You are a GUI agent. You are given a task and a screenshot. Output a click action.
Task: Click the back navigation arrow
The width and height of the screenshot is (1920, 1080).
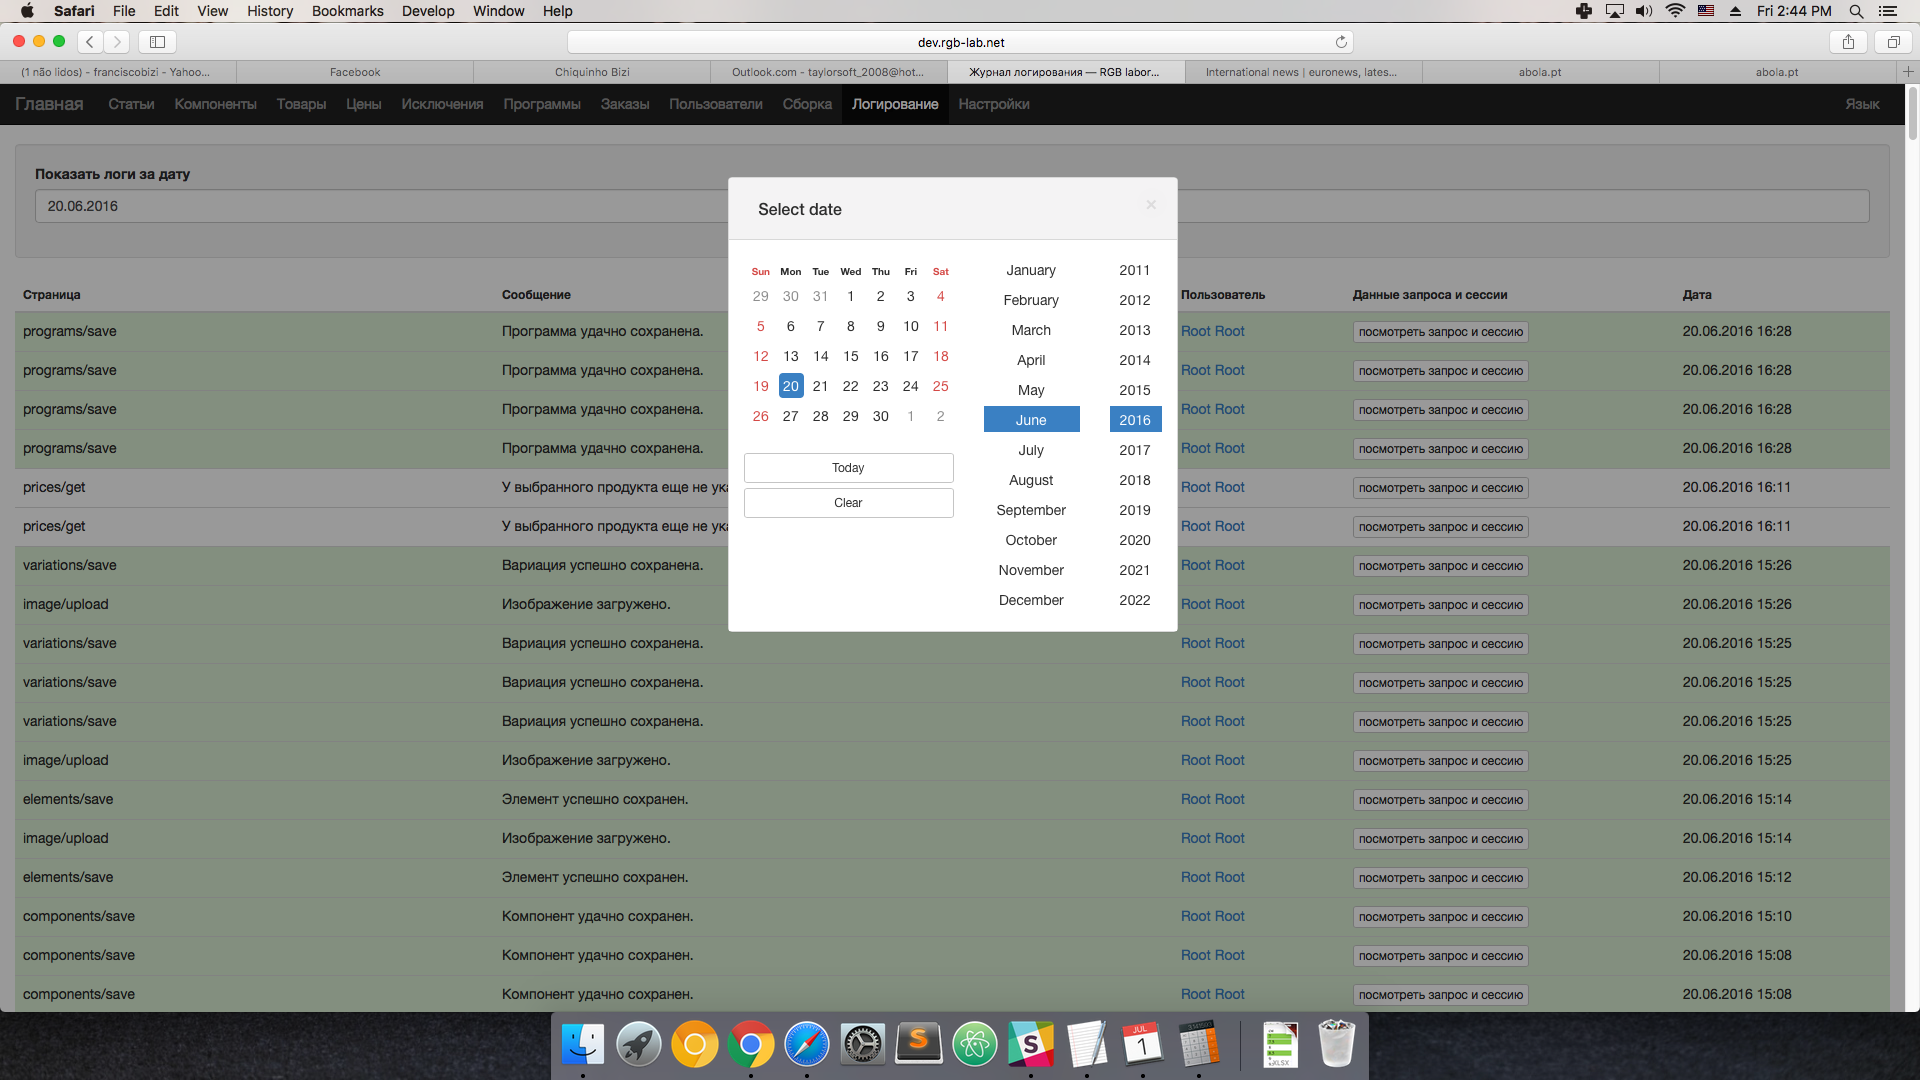[90, 42]
